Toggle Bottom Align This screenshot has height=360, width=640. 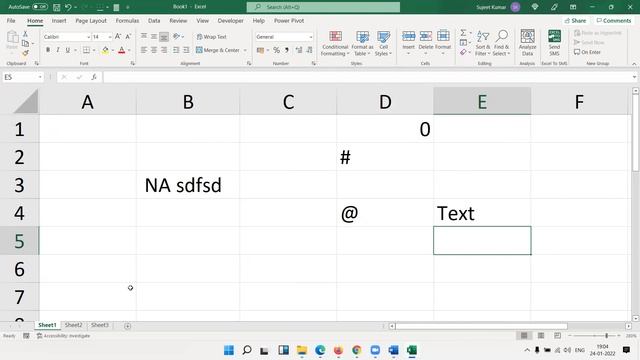(164, 37)
